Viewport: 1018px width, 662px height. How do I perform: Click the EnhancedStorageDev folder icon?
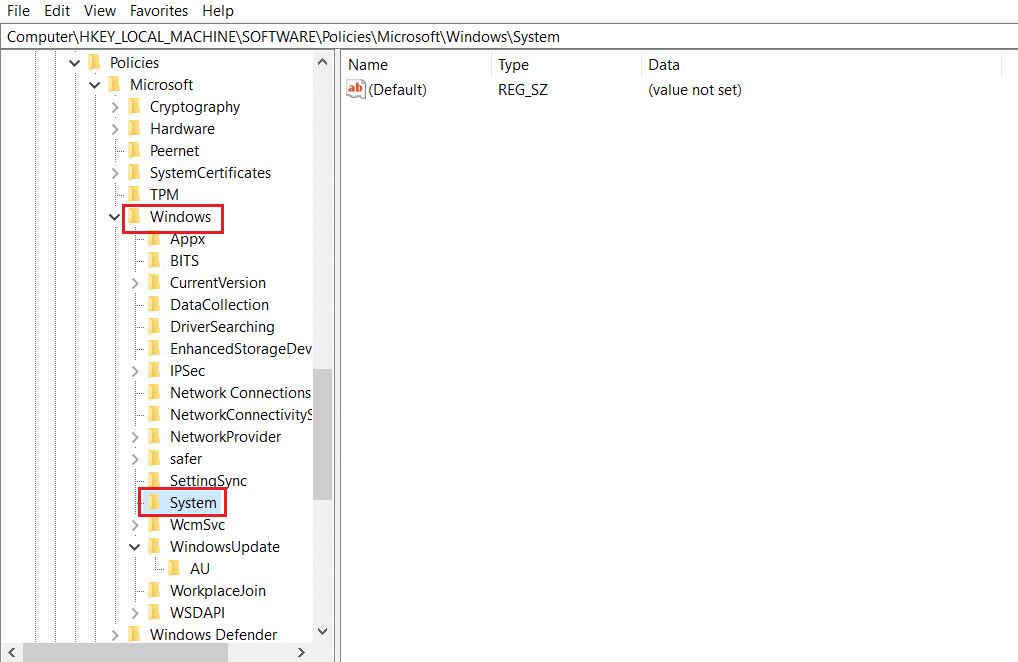[155, 349]
